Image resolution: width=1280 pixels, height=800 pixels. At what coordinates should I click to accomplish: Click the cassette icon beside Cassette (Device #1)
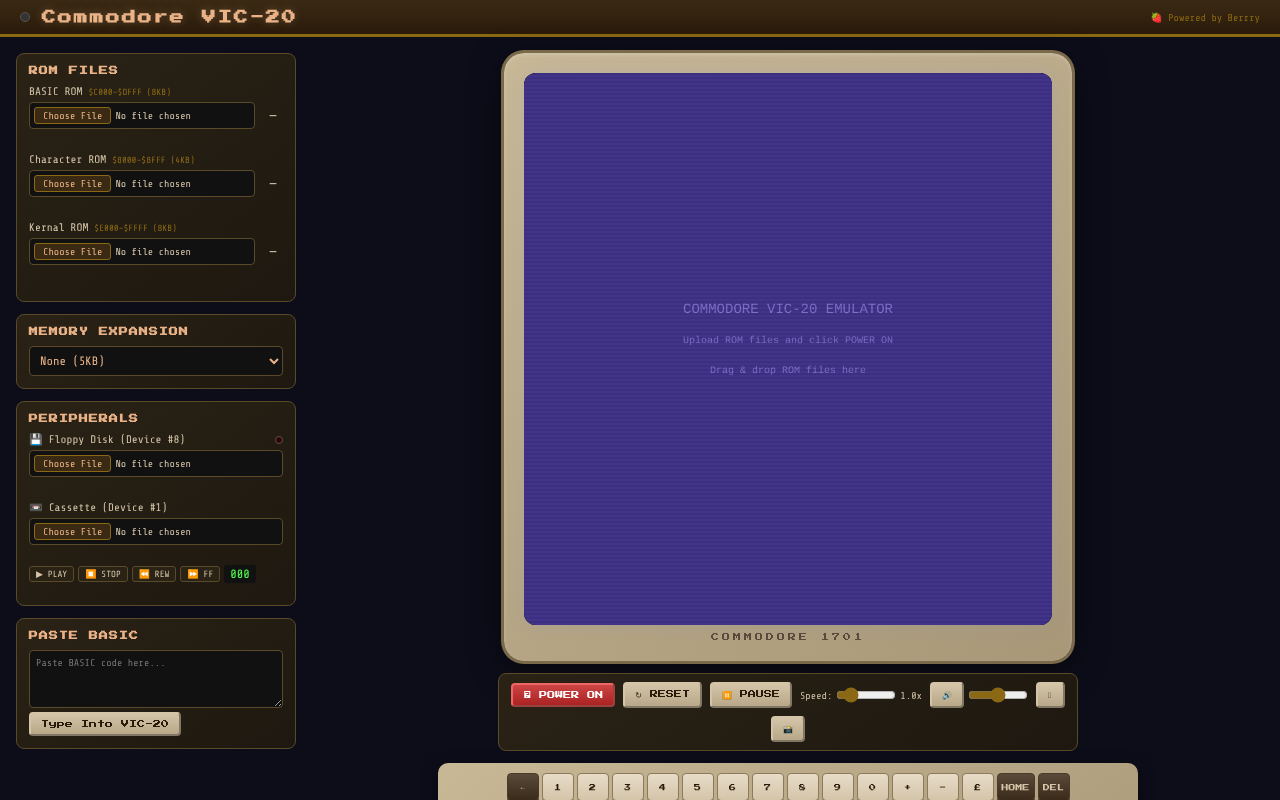pos(36,507)
